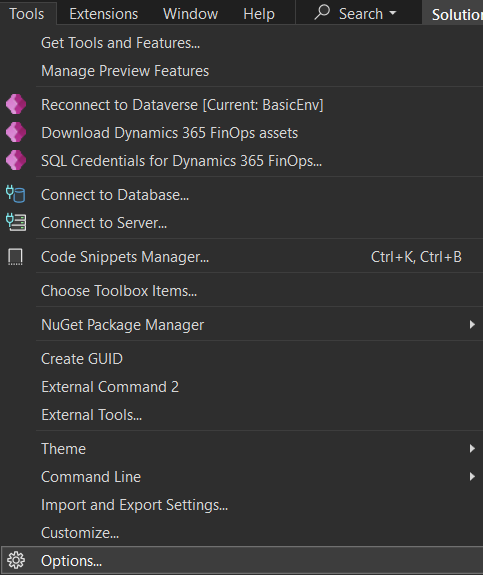
Task: Click the Reconnect to Dataverse icon
Action: pos(16,105)
